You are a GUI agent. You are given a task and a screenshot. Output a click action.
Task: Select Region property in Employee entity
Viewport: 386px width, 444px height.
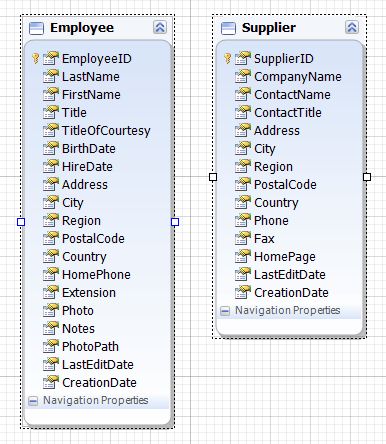81,221
